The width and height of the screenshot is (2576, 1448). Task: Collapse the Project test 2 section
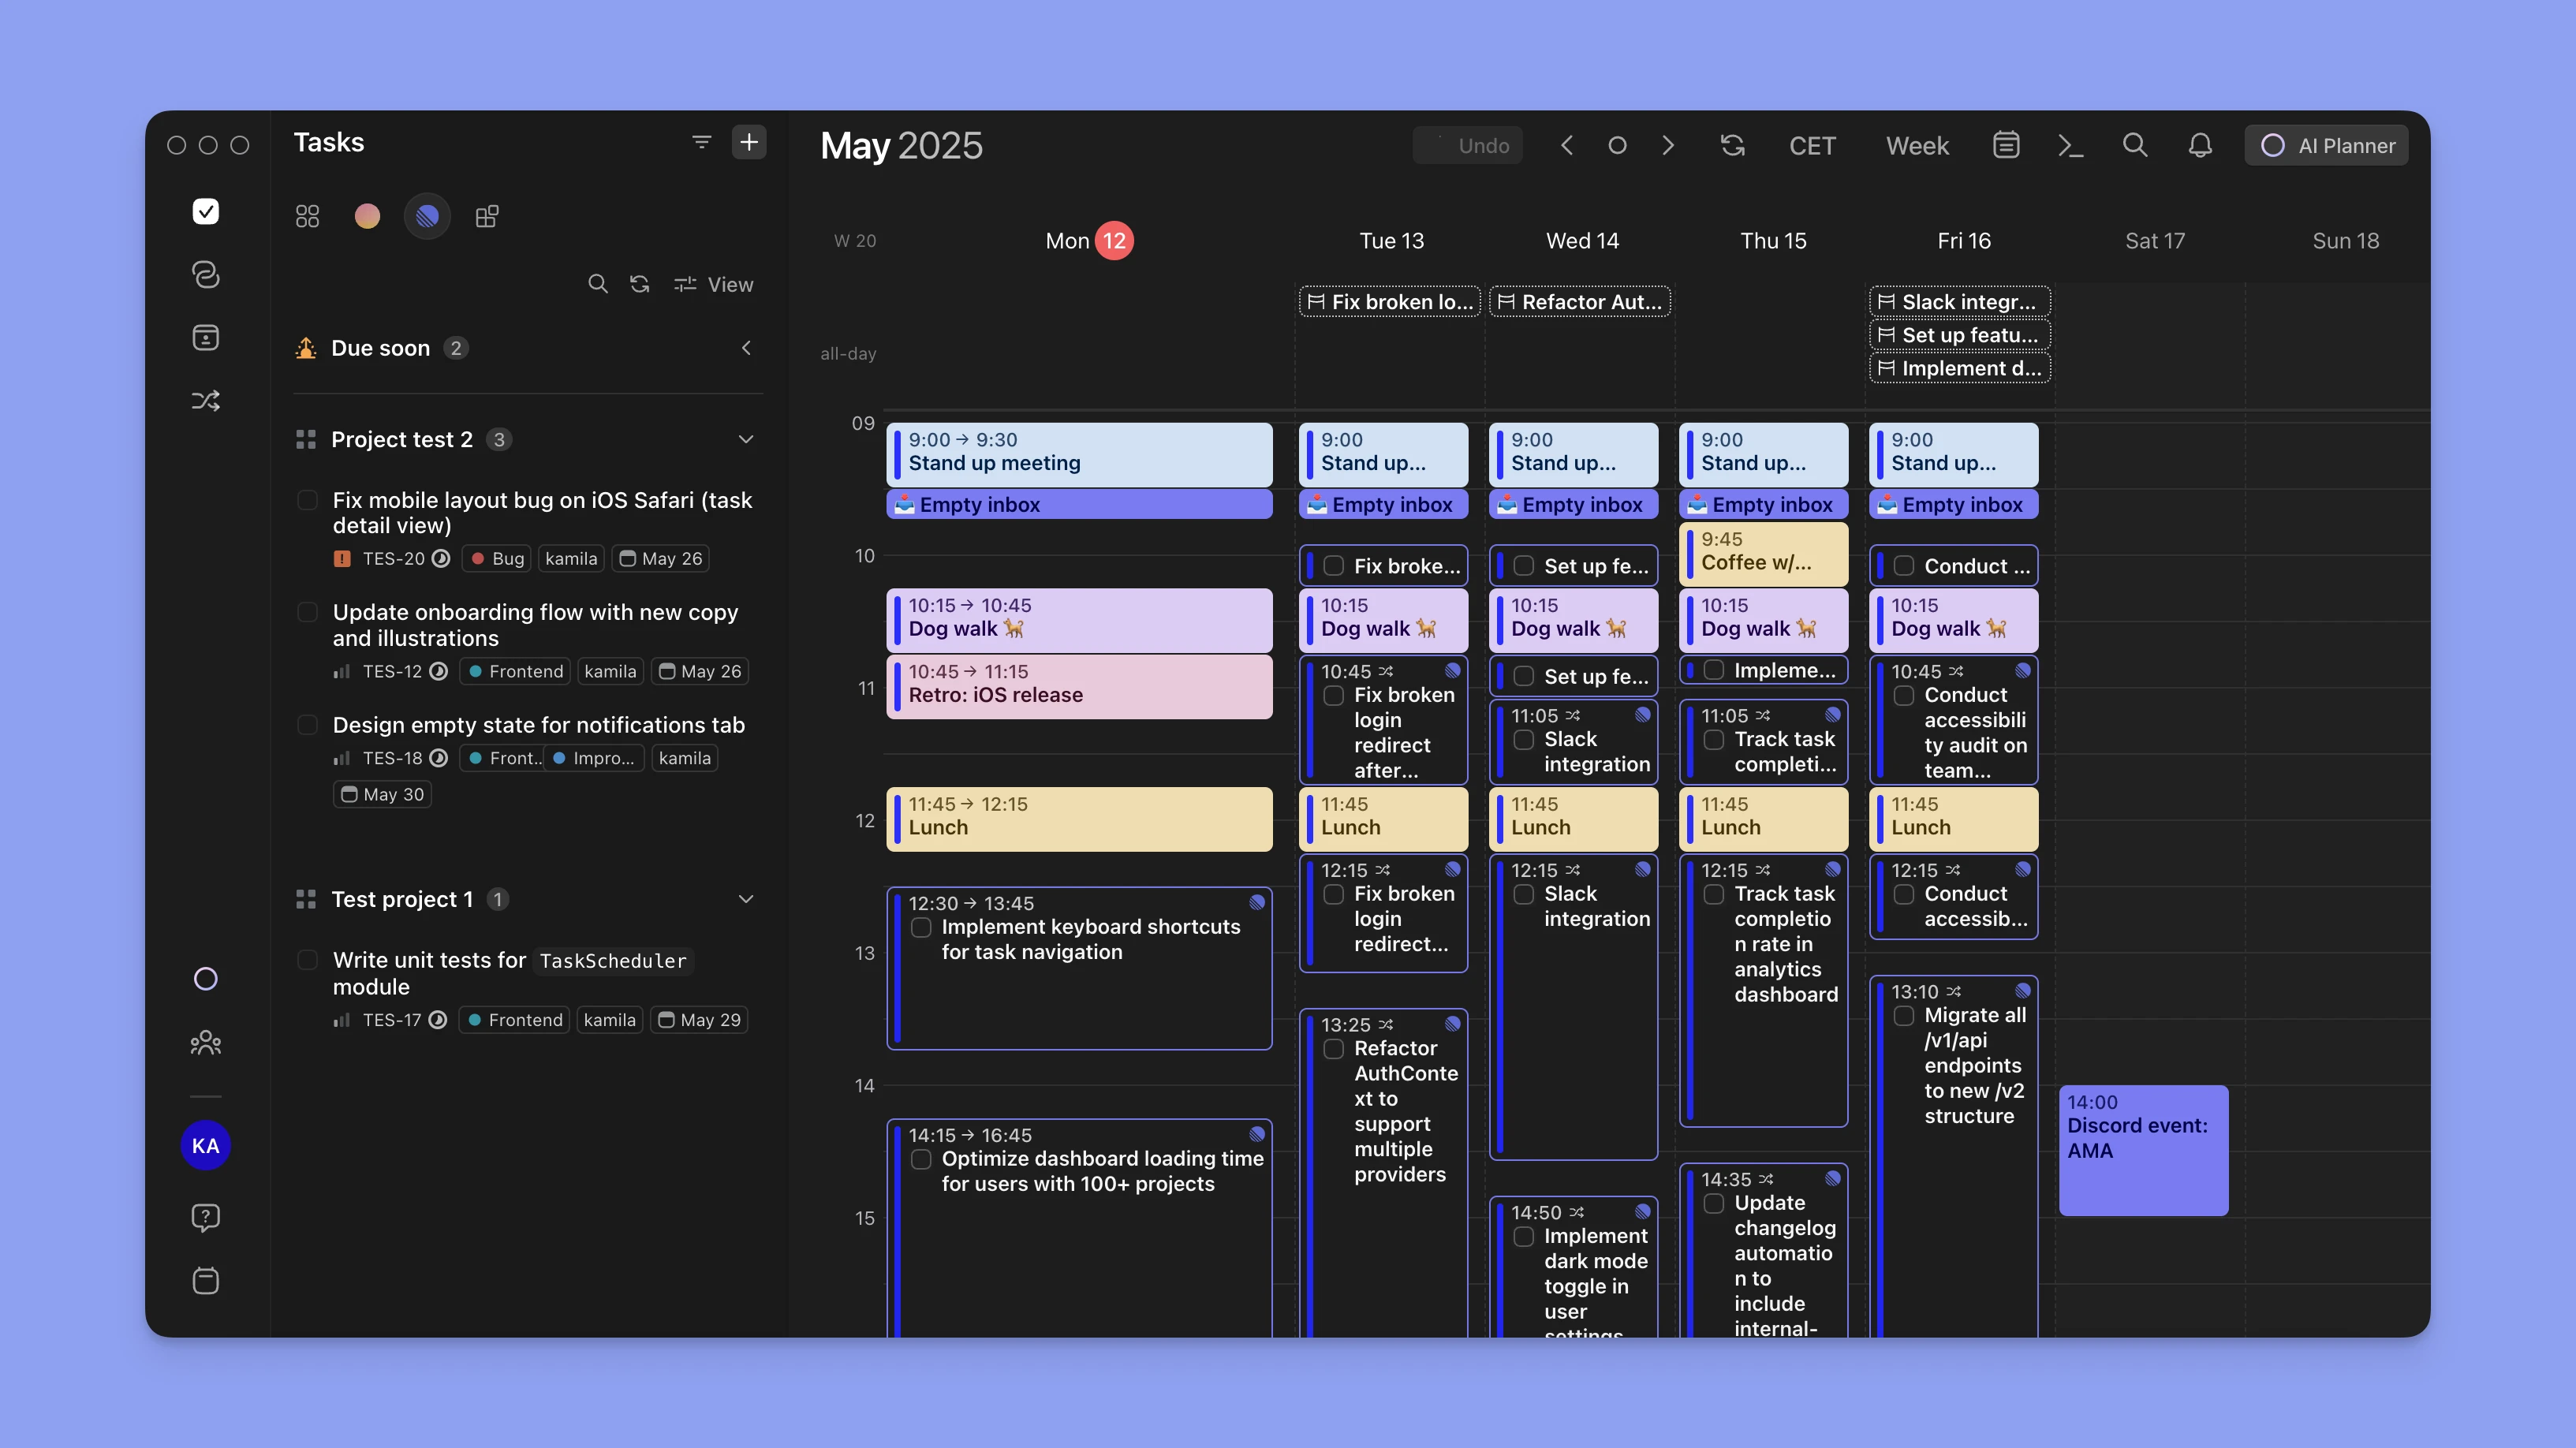(746, 439)
